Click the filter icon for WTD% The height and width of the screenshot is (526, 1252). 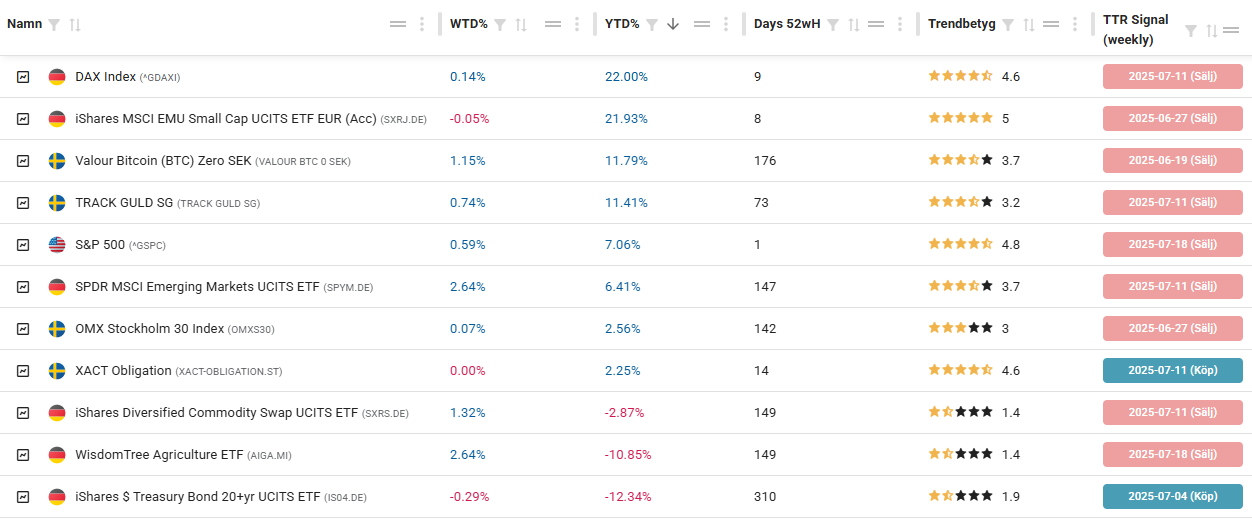(x=500, y=24)
